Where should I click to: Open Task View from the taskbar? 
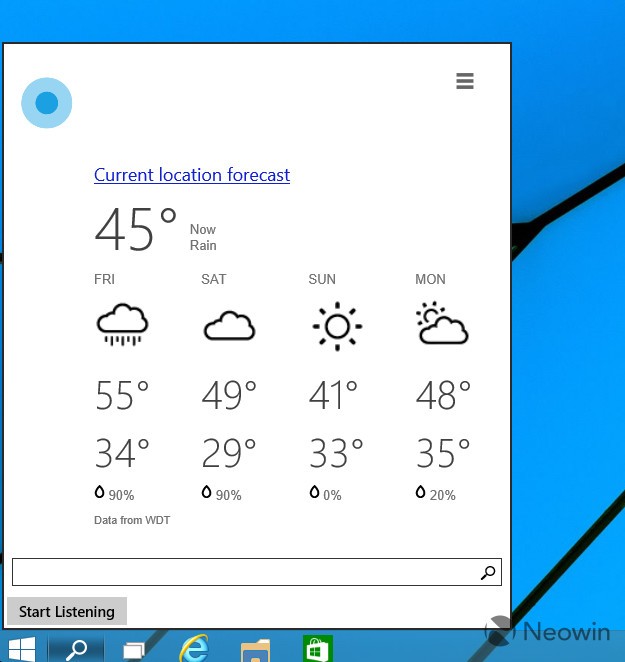(133, 649)
